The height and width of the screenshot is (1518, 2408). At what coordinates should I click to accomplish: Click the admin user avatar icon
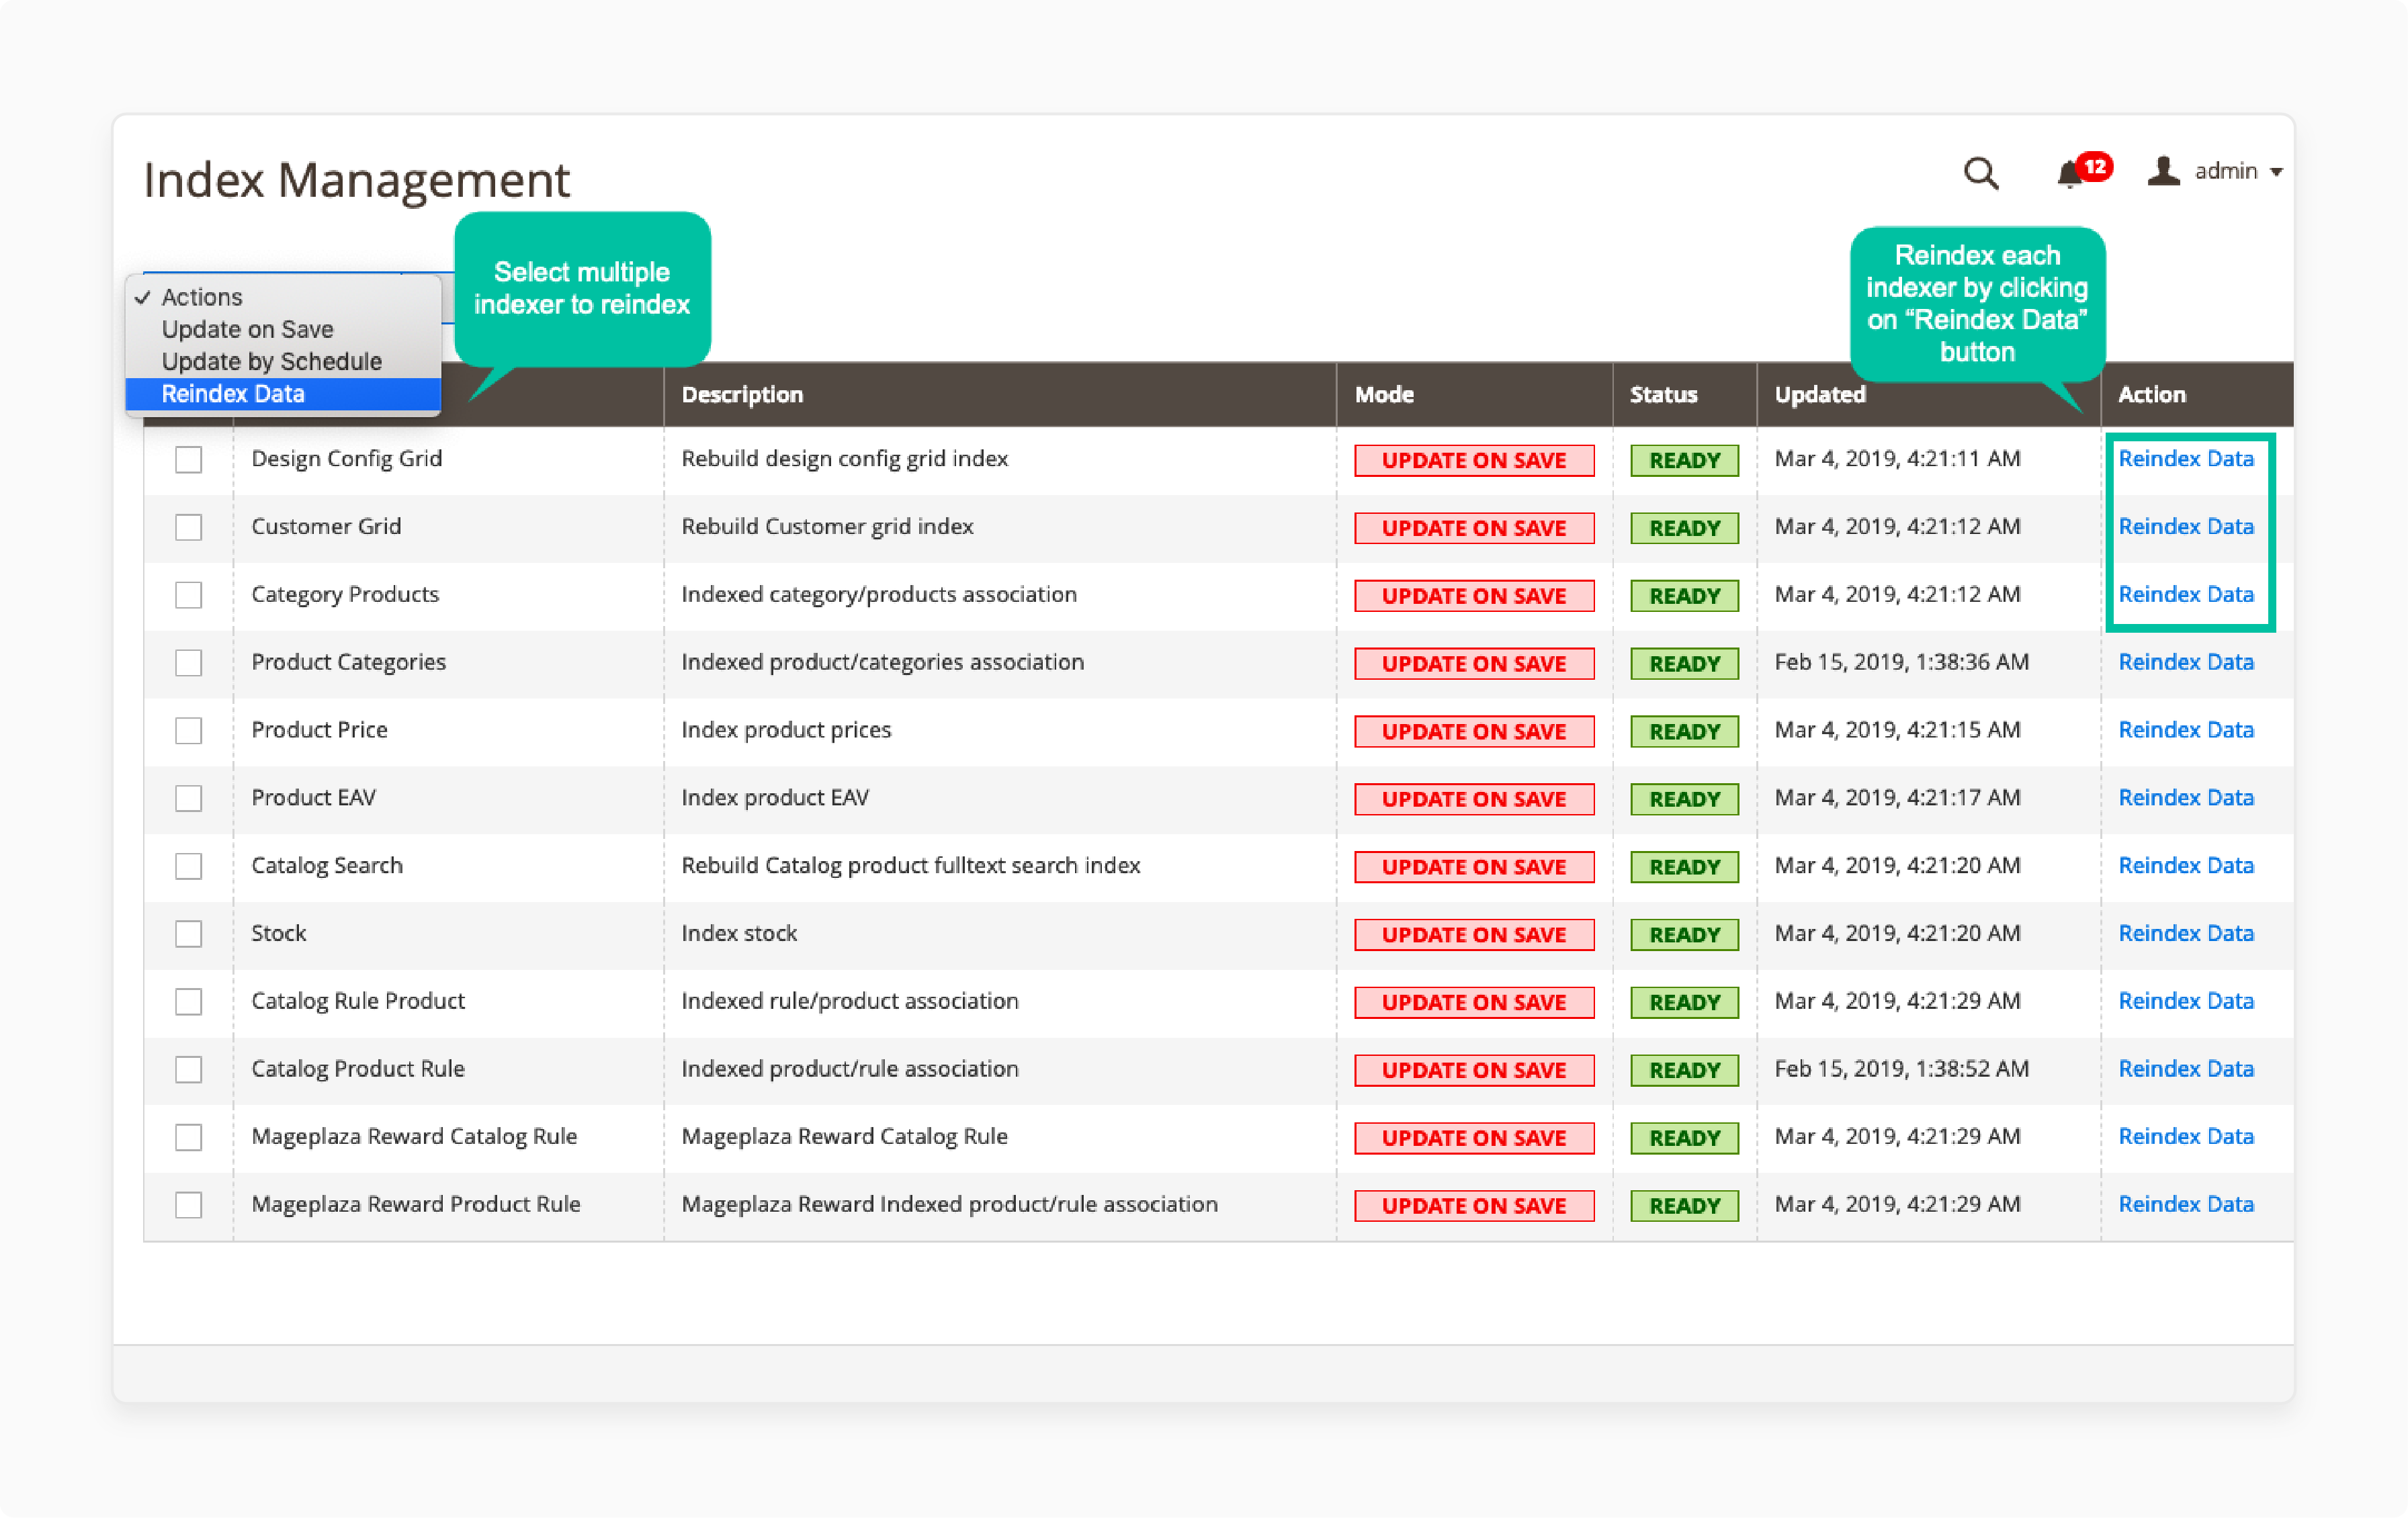[x=2163, y=171]
